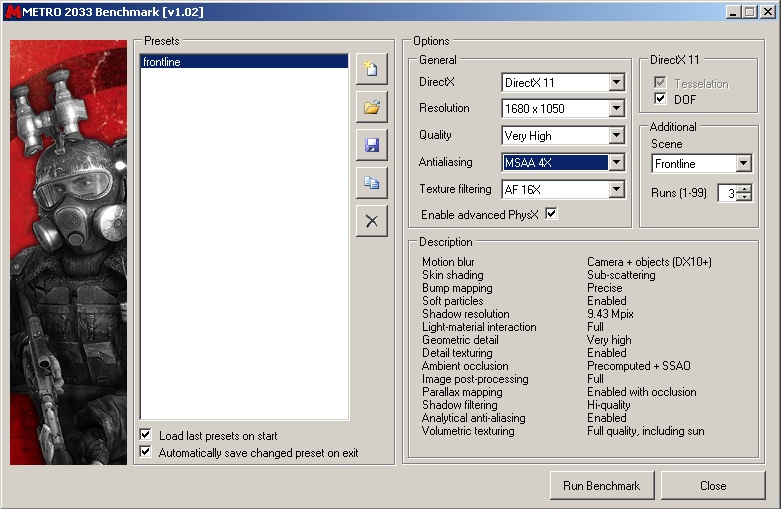Open the Texture filtering dropdown
The height and width of the screenshot is (509, 781).
click(x=617, y=189)
